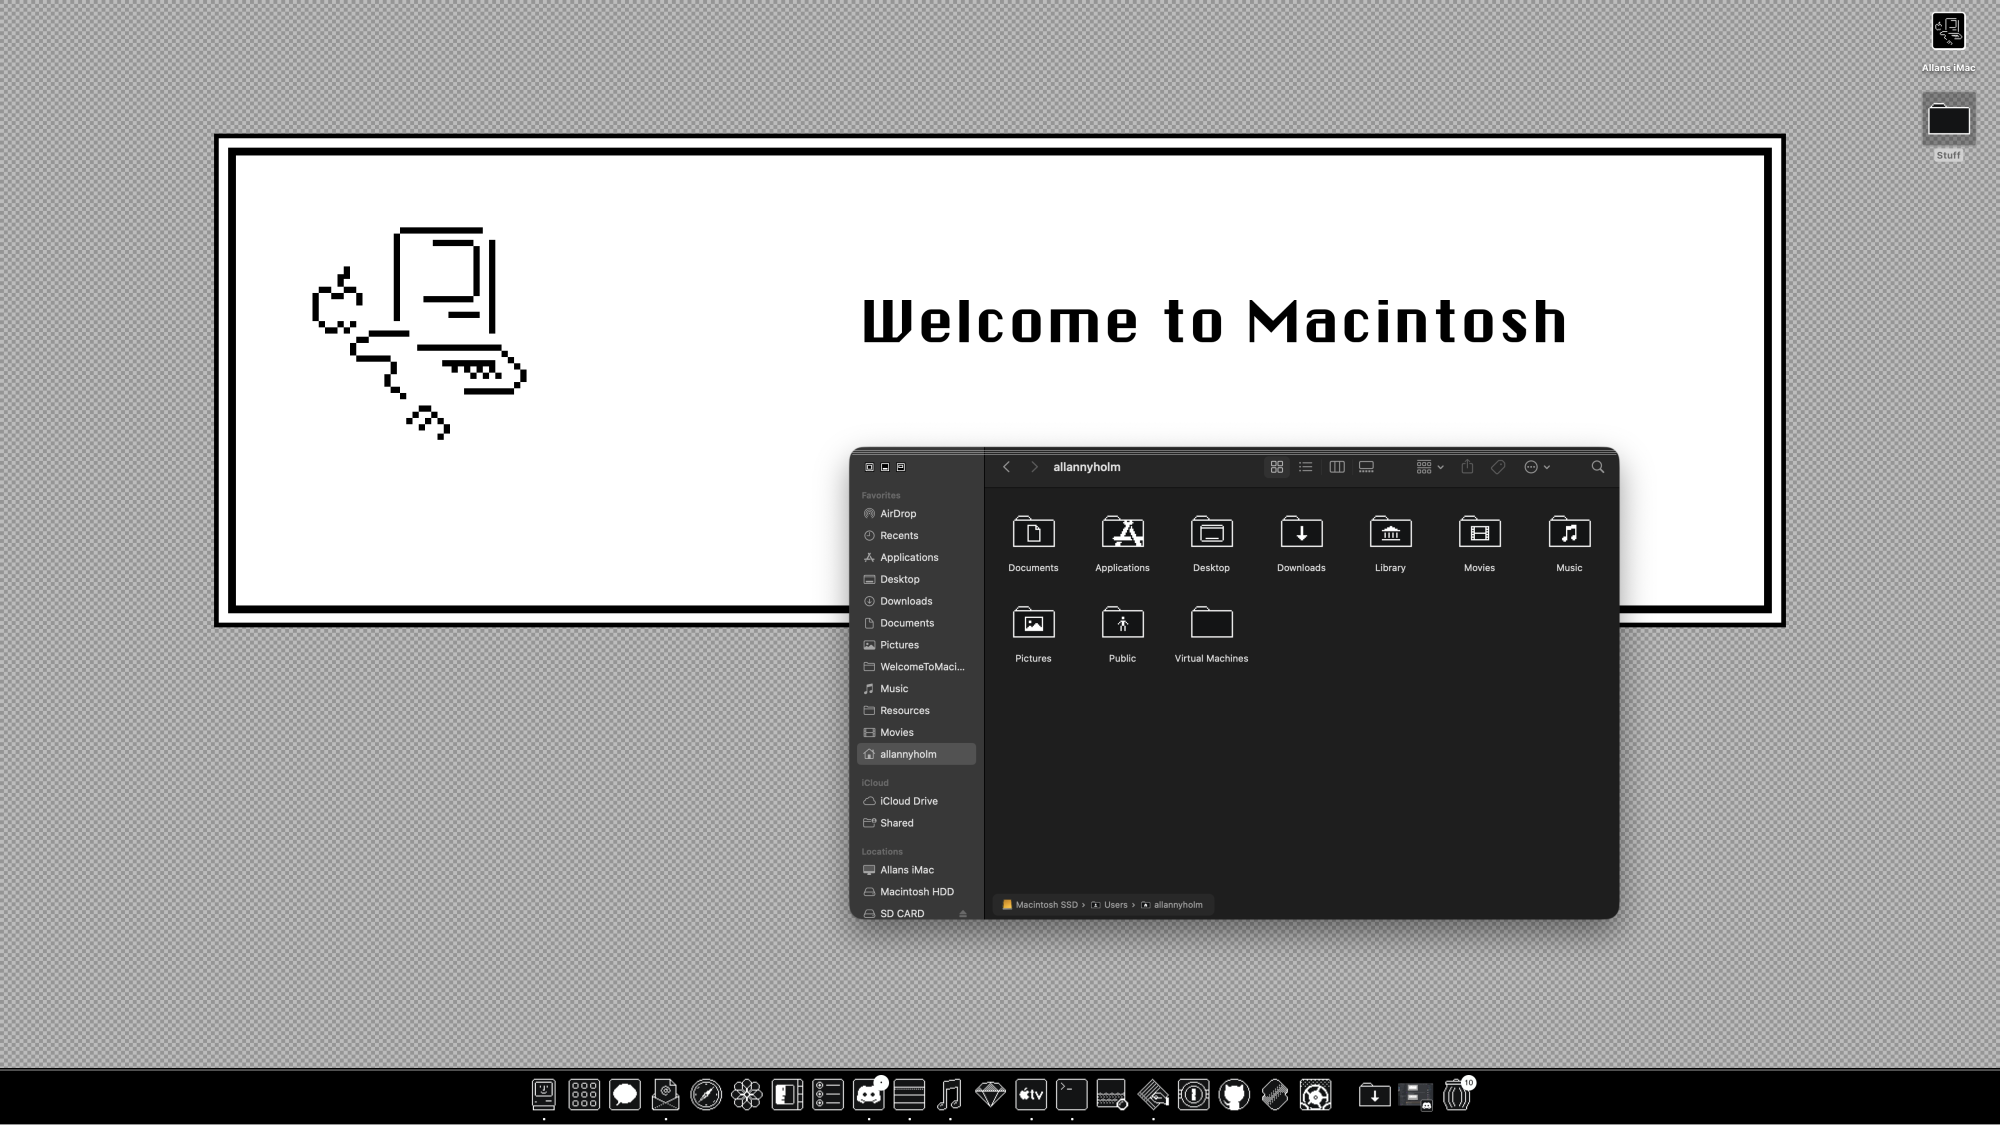Select Resources in sidebar

click(916, 711)
